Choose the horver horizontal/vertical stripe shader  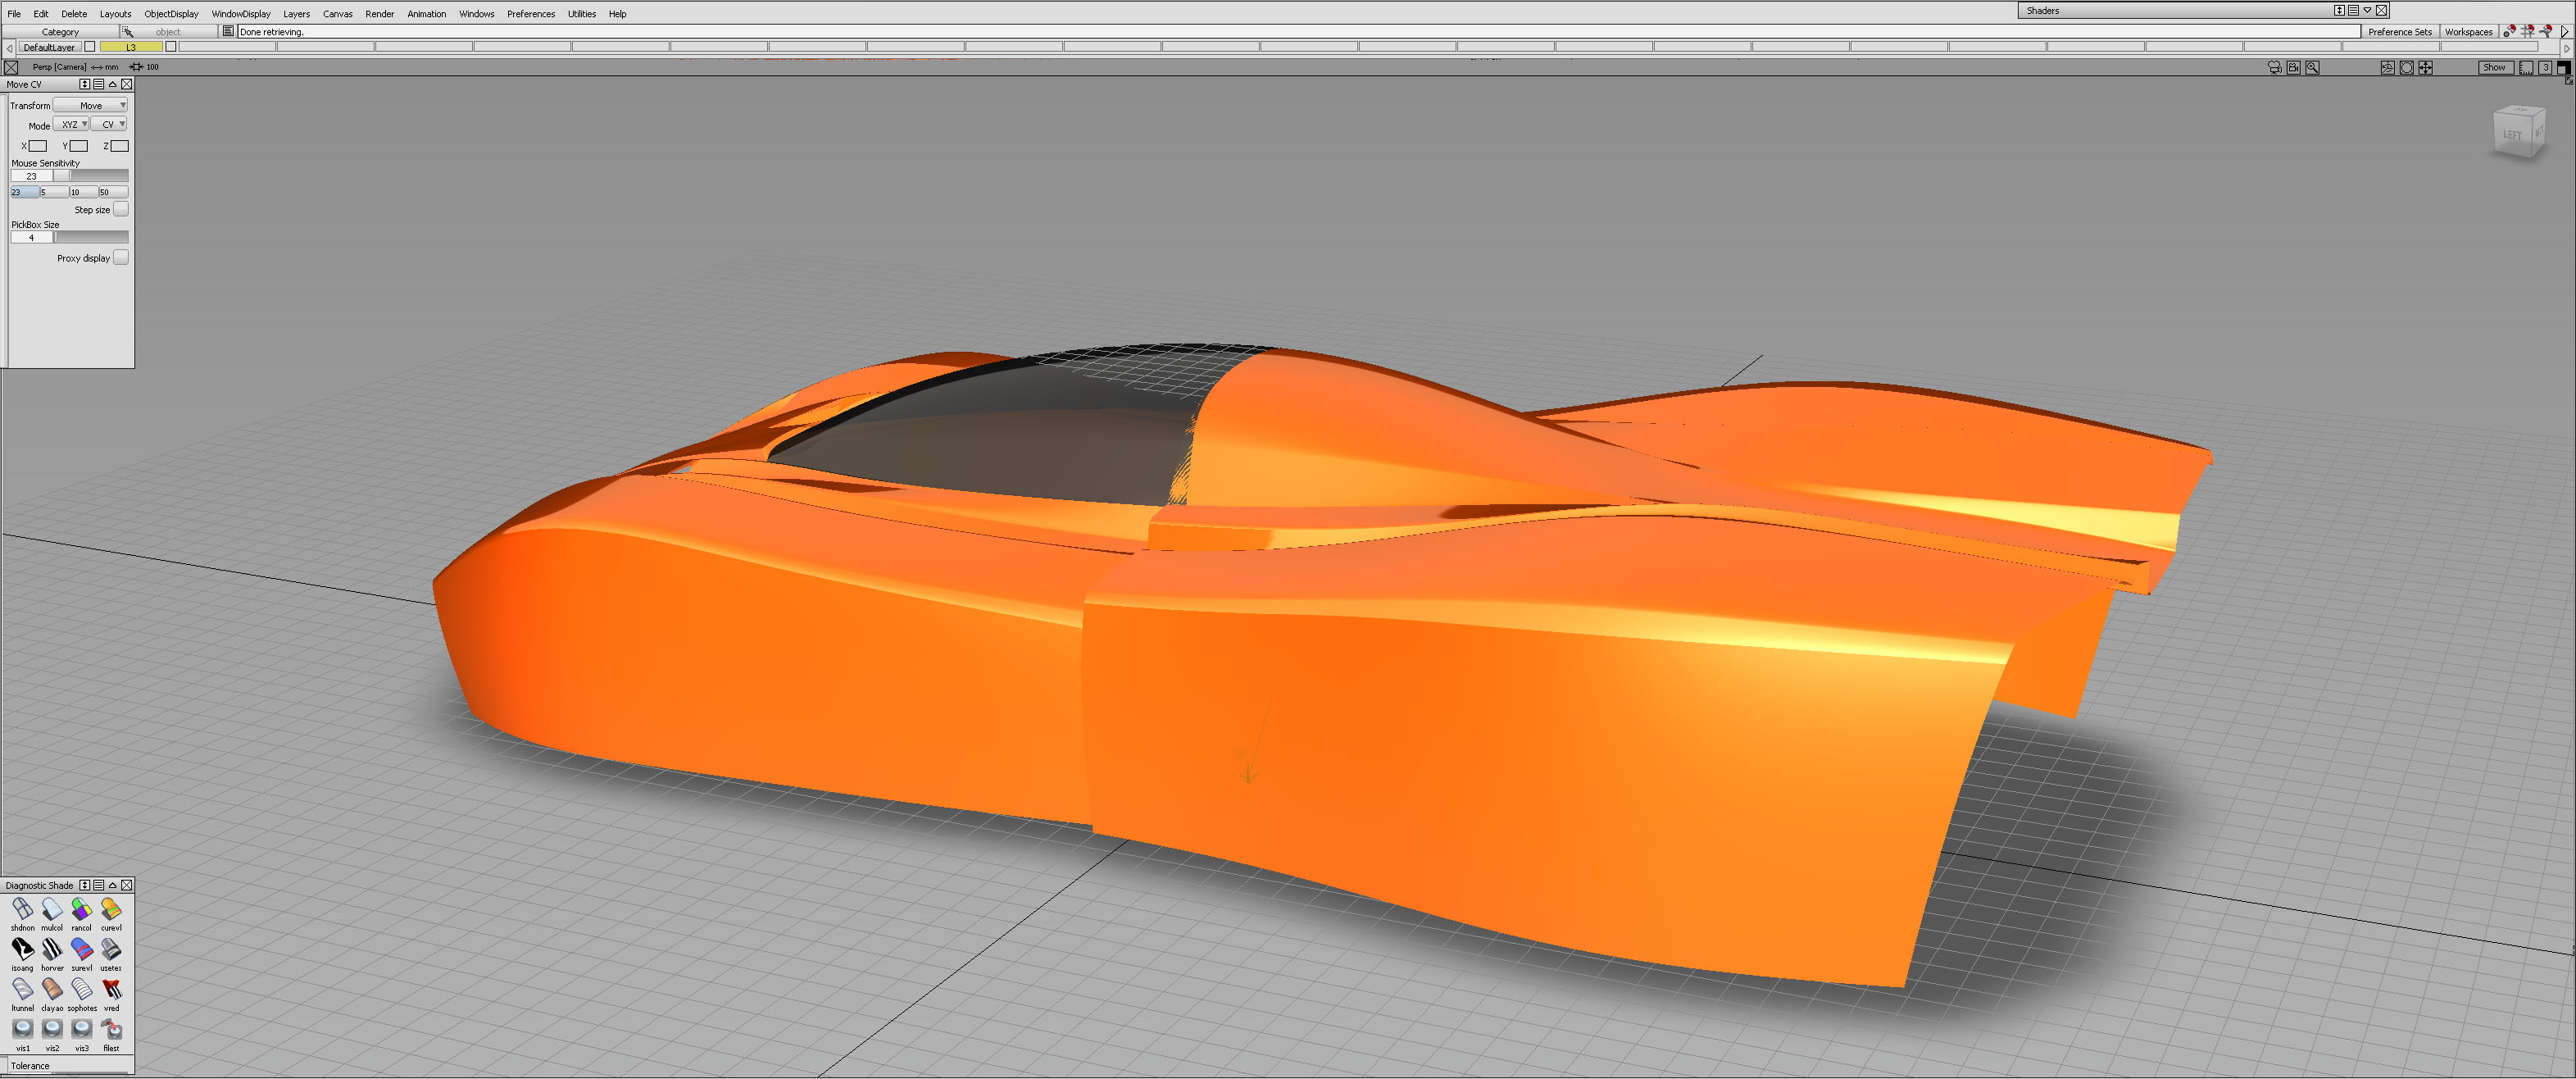coord(52,950)
